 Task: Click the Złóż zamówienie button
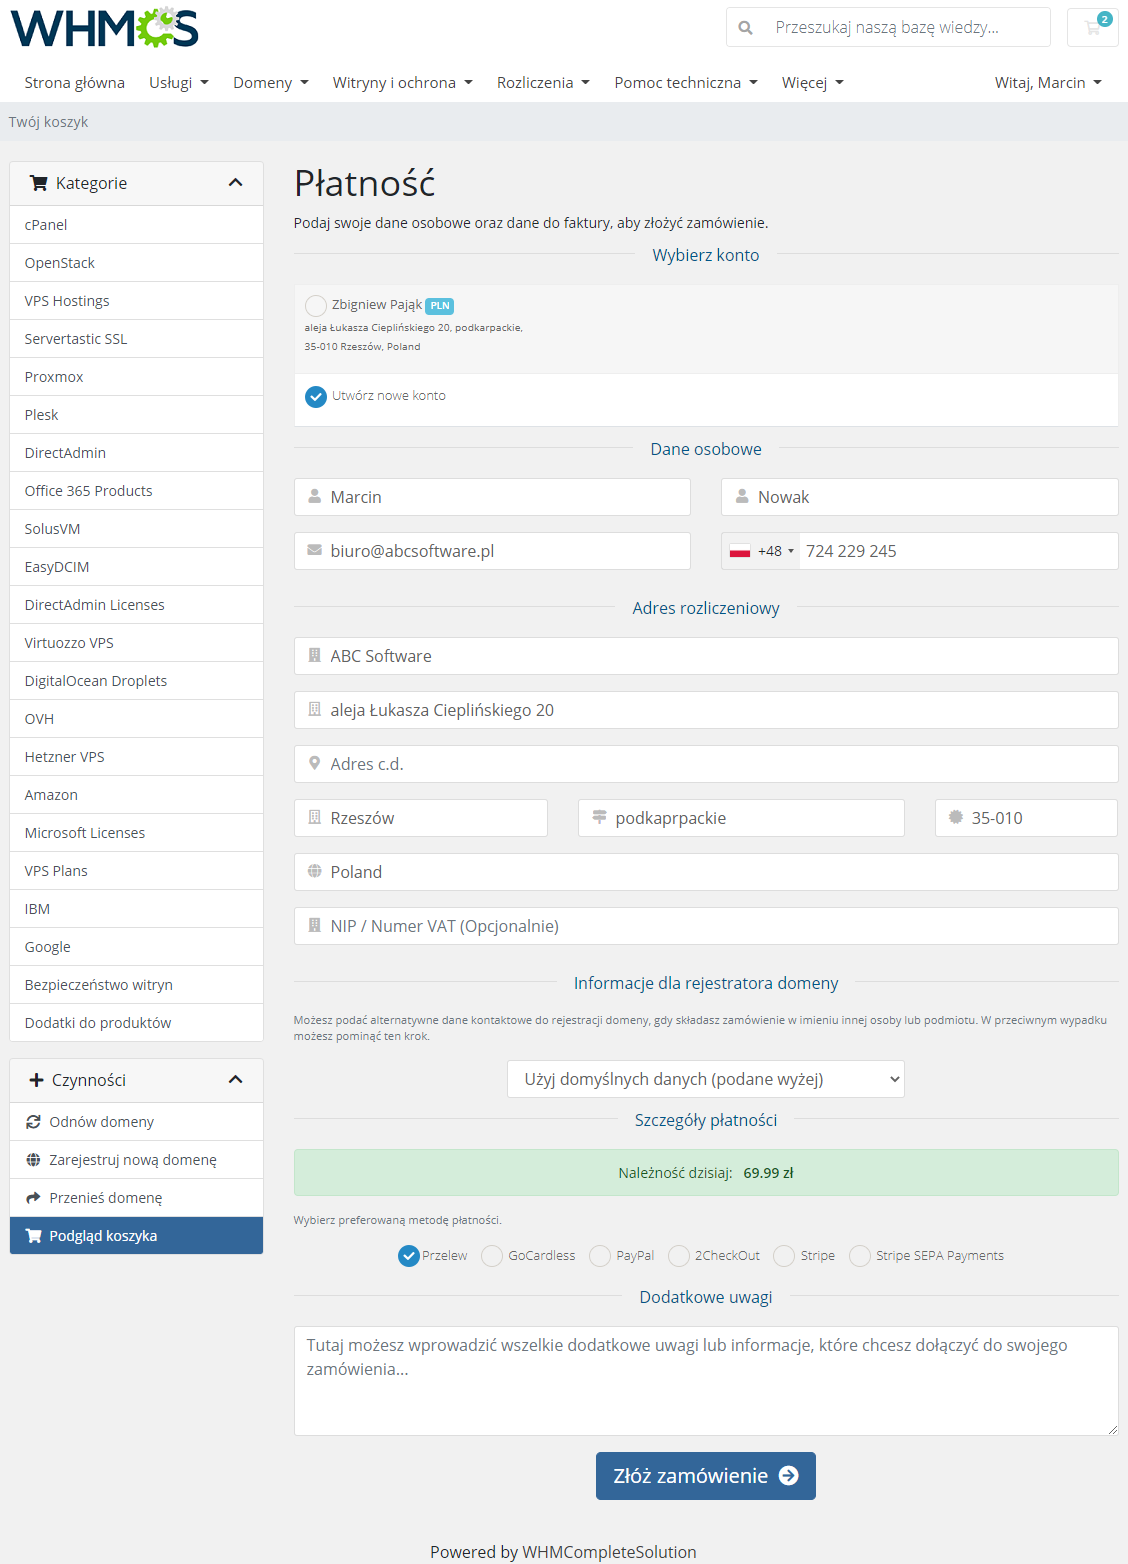click(705, 1475)
